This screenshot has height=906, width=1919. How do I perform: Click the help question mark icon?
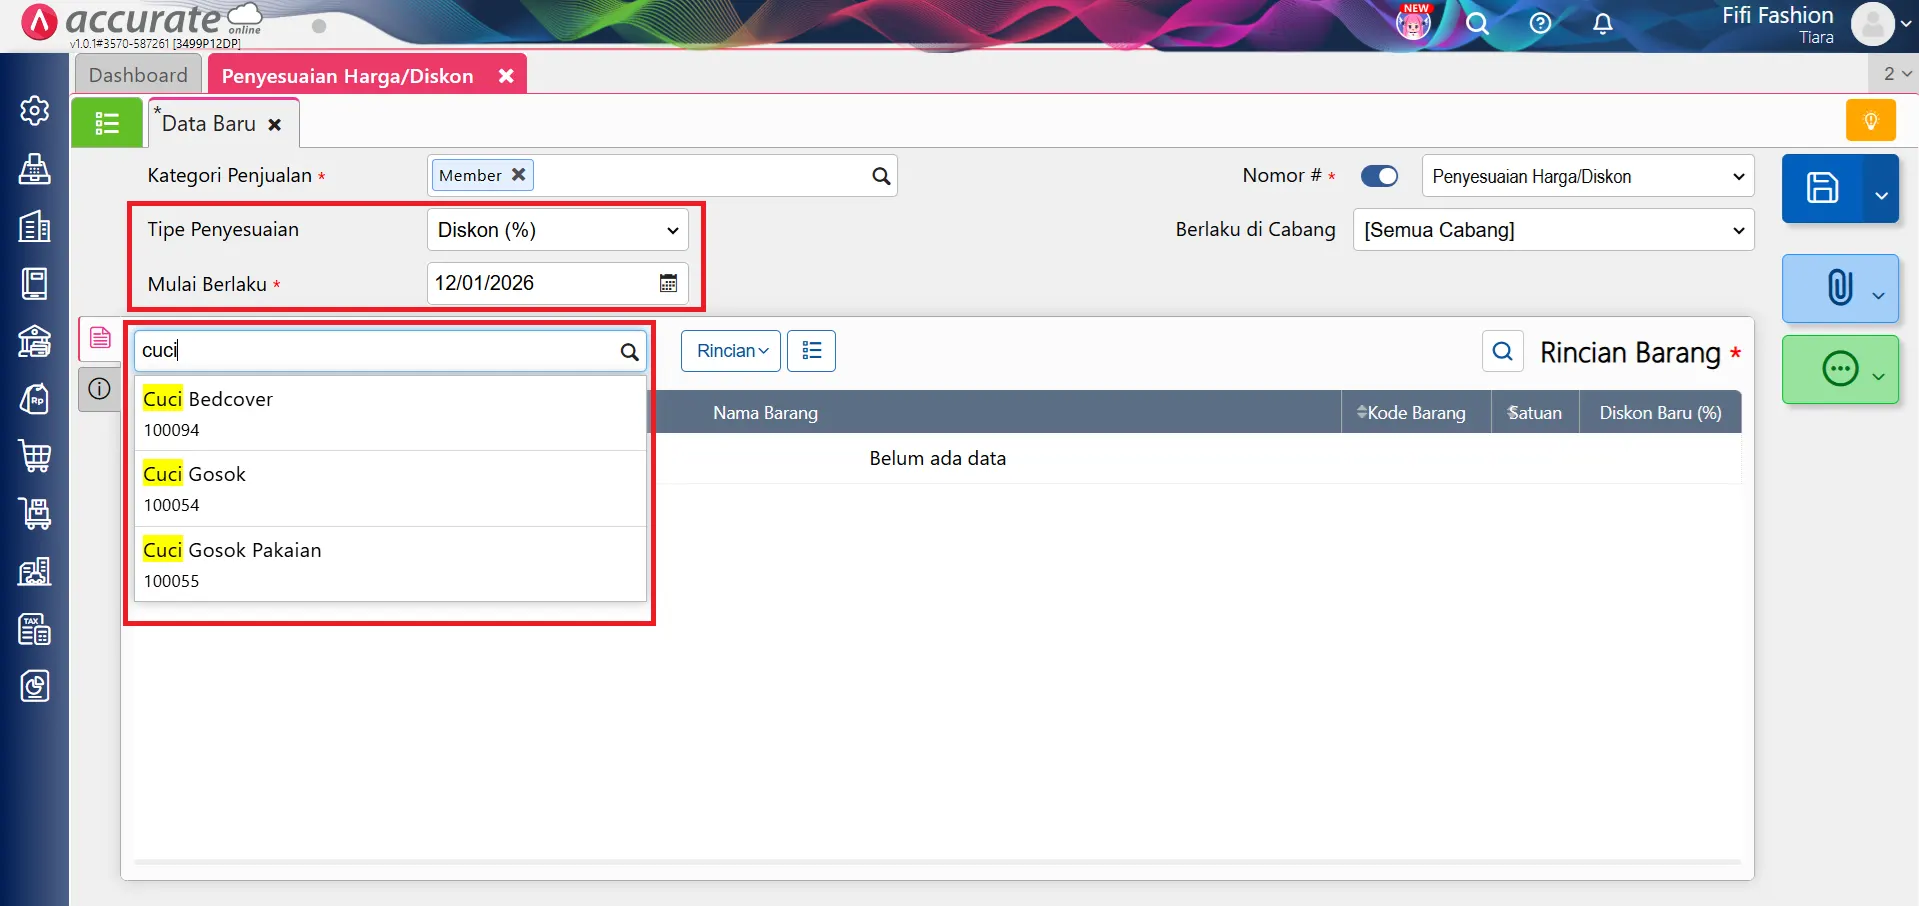pyautogui.click(x=1540, y=24)
